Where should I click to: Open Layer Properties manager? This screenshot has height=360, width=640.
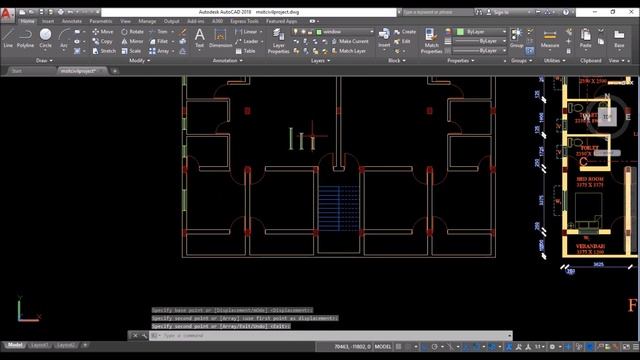coord(278,41)
